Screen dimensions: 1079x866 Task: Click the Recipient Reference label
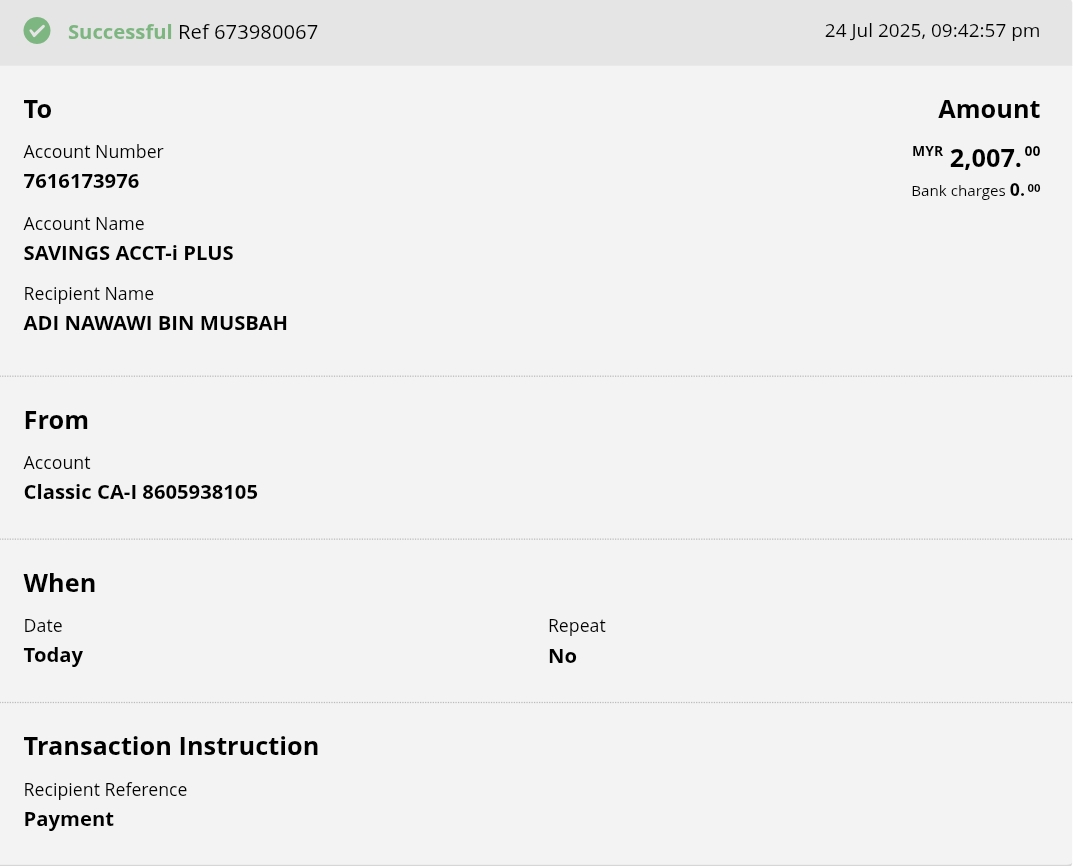pyautogui.click(x=105, y=790)
